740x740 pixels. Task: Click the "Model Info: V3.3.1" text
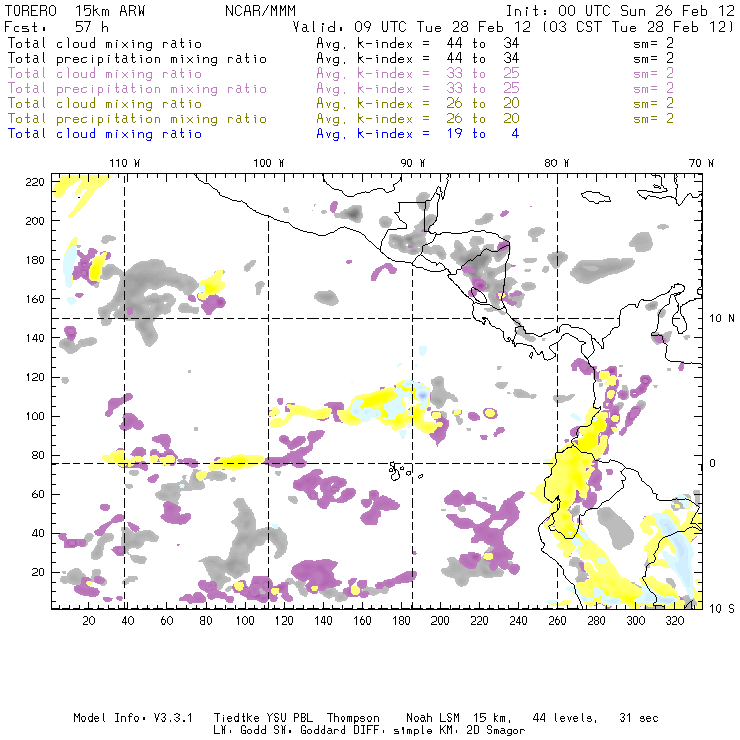tap(133, 718)
